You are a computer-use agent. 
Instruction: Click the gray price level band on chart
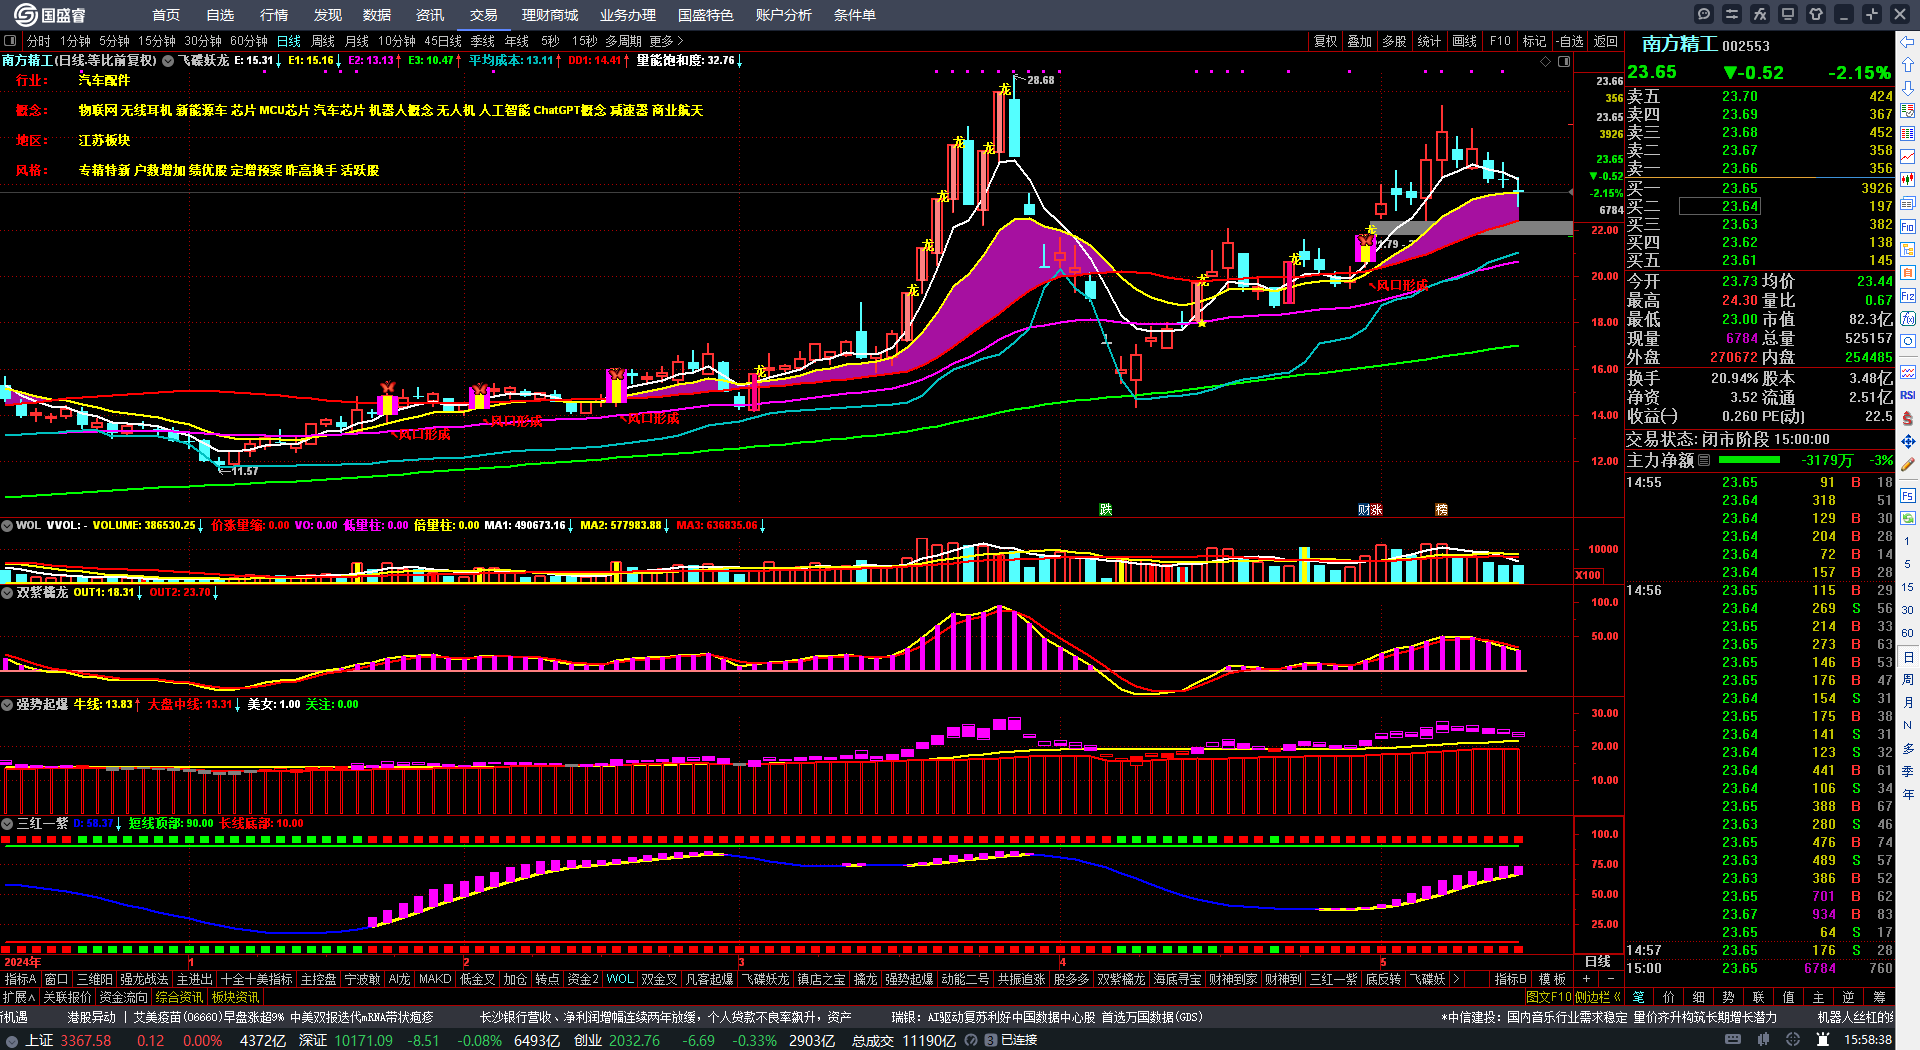(x=1471, y=228)
